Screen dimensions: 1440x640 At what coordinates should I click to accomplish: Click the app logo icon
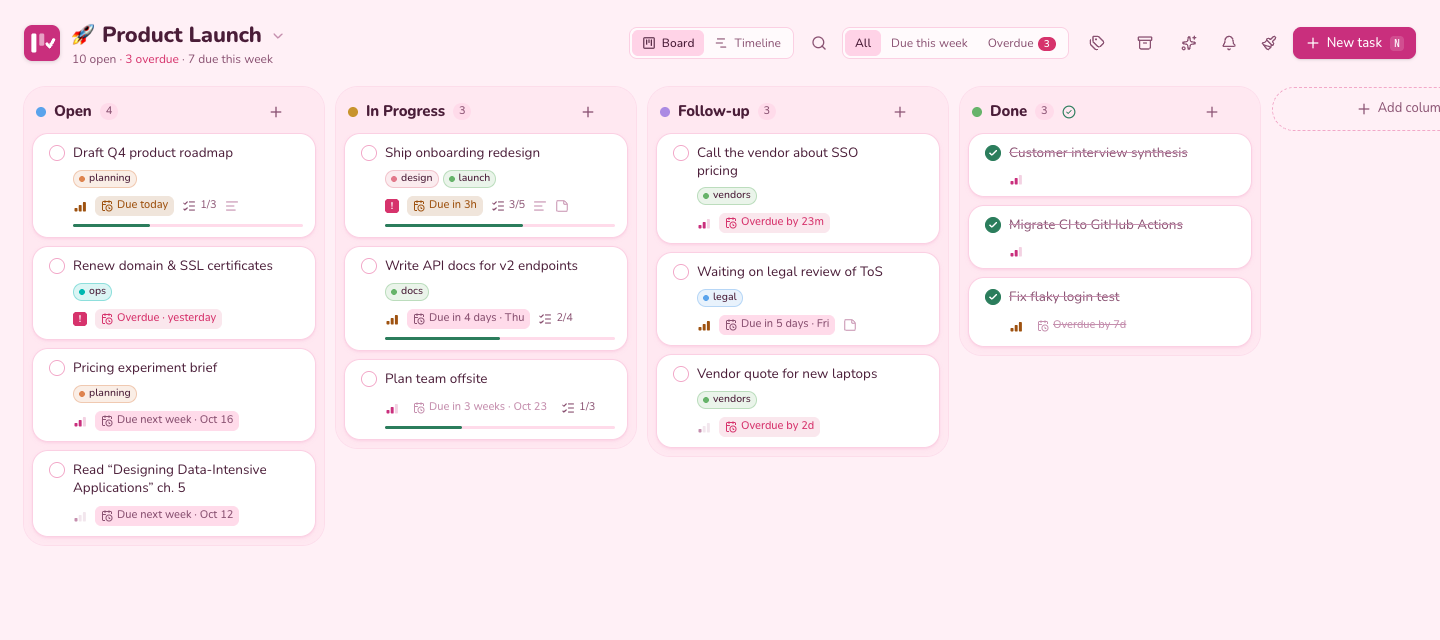point(42,43)
